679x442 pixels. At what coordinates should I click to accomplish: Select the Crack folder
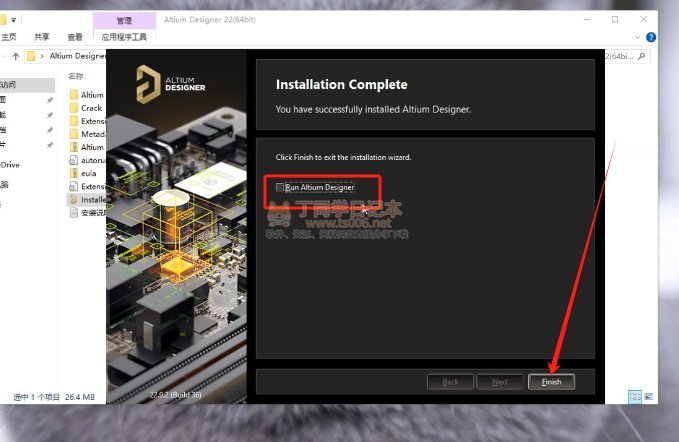pos(86,108)
